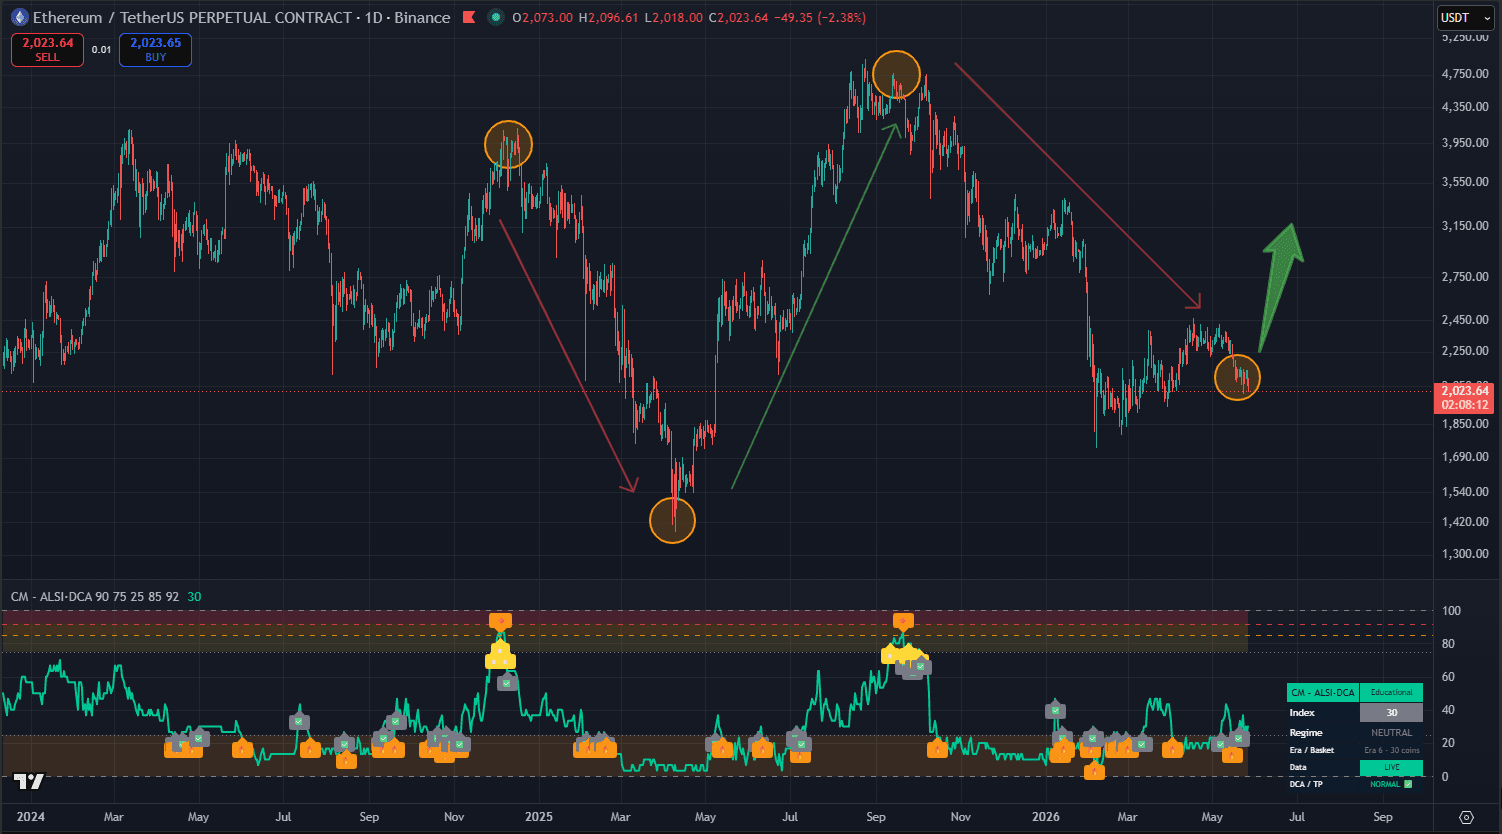Click the Ethereum / TetherUS PERPETUAL CONTRACT title

242,18
